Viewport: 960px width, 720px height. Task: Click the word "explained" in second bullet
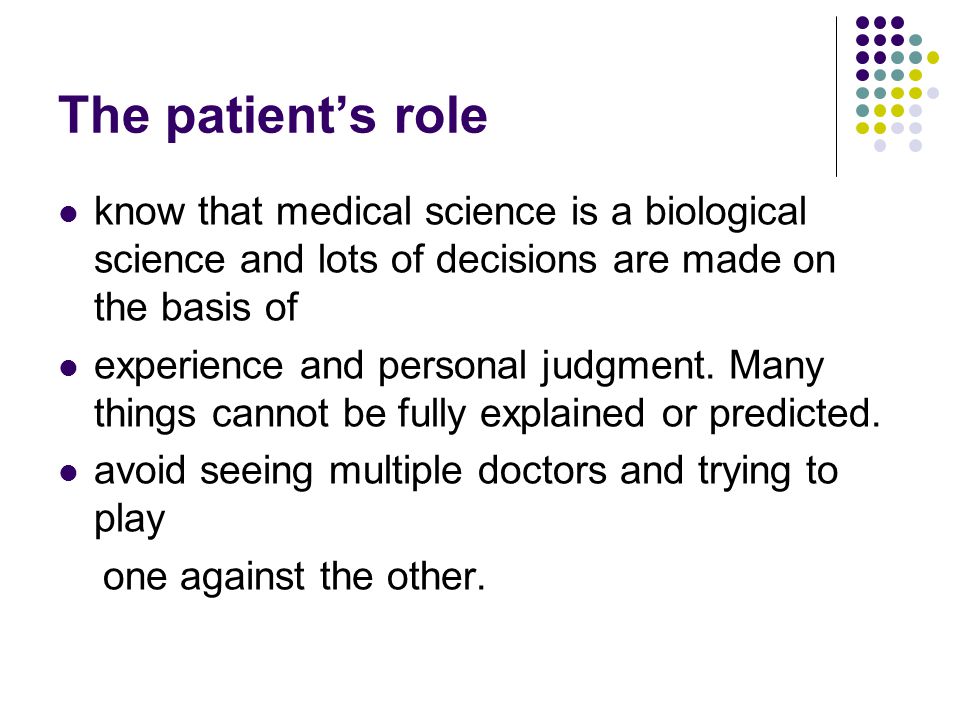click(562, 416)
